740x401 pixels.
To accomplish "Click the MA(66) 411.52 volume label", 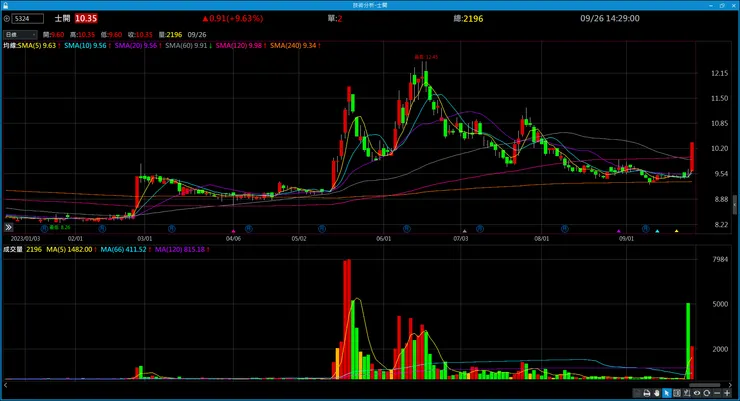I will click(123, 249).
